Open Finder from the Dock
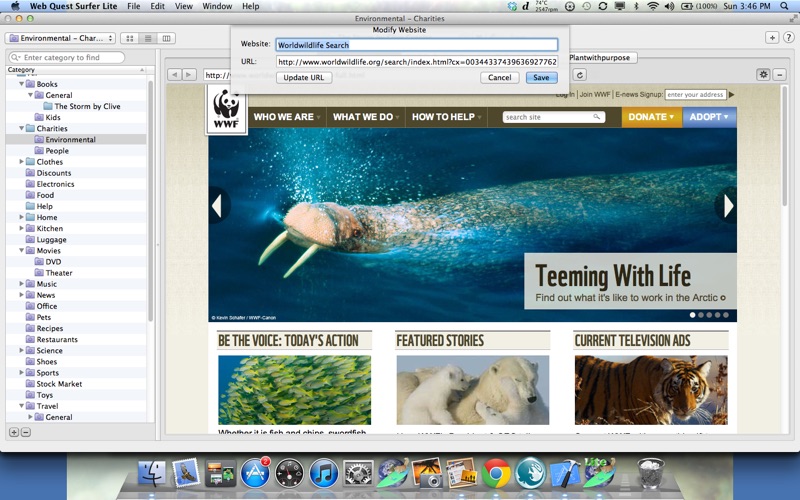Image resolution: width=800 pixels, height=500 pixels. 152,473
